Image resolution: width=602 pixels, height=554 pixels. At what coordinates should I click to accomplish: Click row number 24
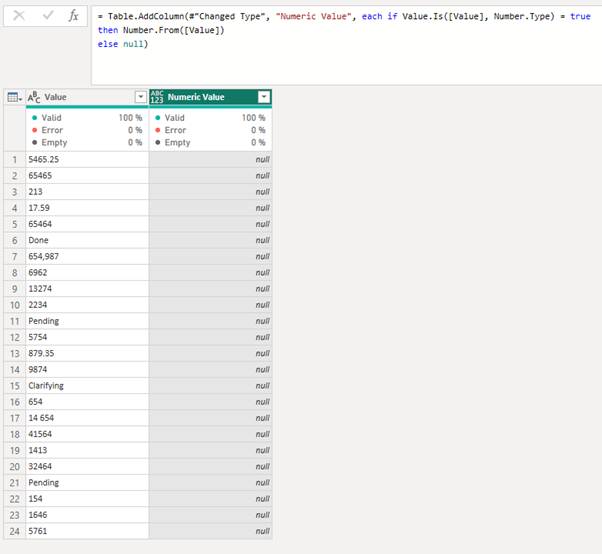(13, 530)
